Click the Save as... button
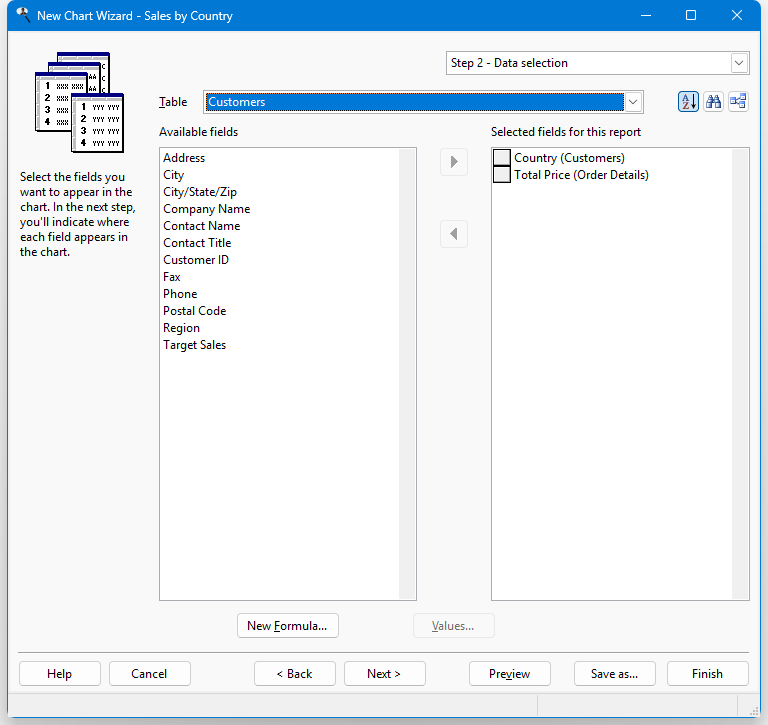 point(614,674)
